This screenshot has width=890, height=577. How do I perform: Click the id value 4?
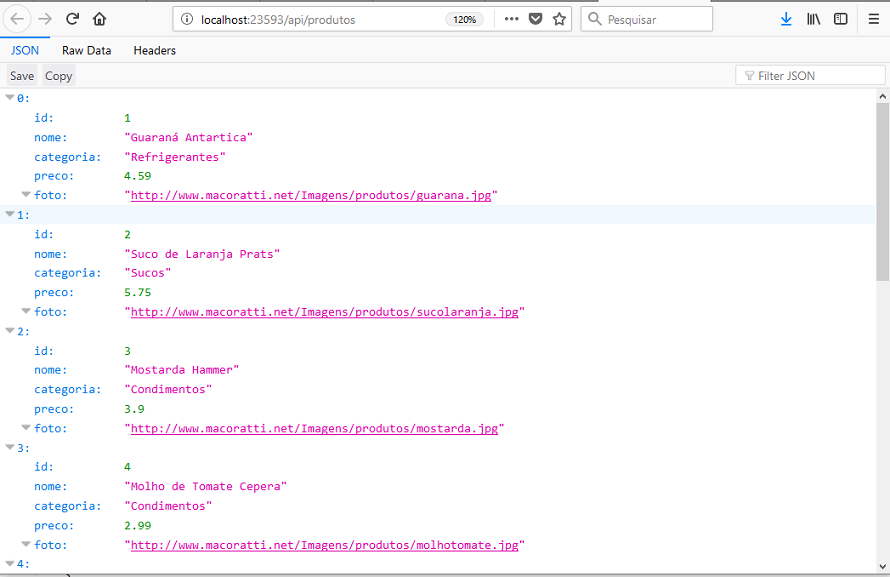pyautogui.click(x=128, y=467)
